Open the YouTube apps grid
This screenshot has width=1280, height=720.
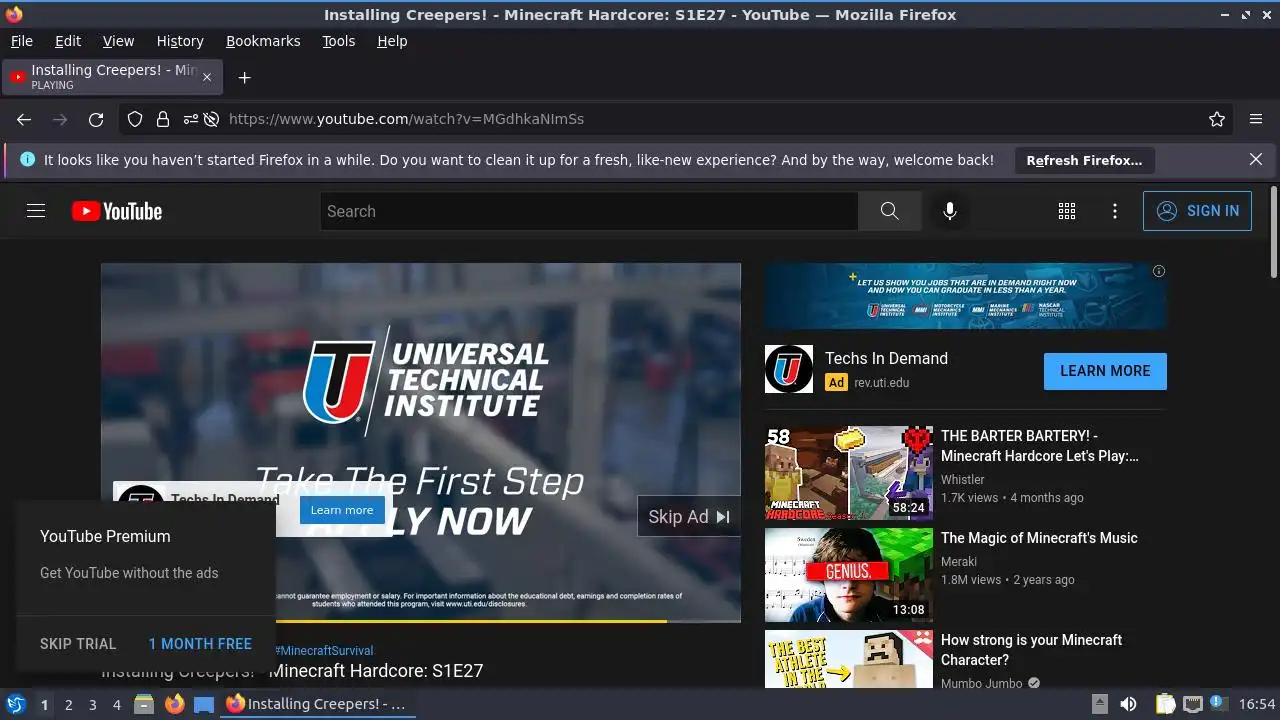click(x=1067, y=211)
